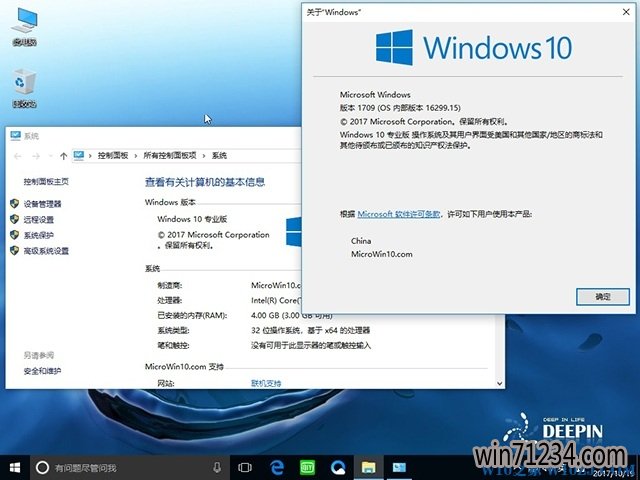Click the 4.00 GB installed memory value
Image resolution: width=640 pixels, height=480 pixels.
tap(291, 315)
